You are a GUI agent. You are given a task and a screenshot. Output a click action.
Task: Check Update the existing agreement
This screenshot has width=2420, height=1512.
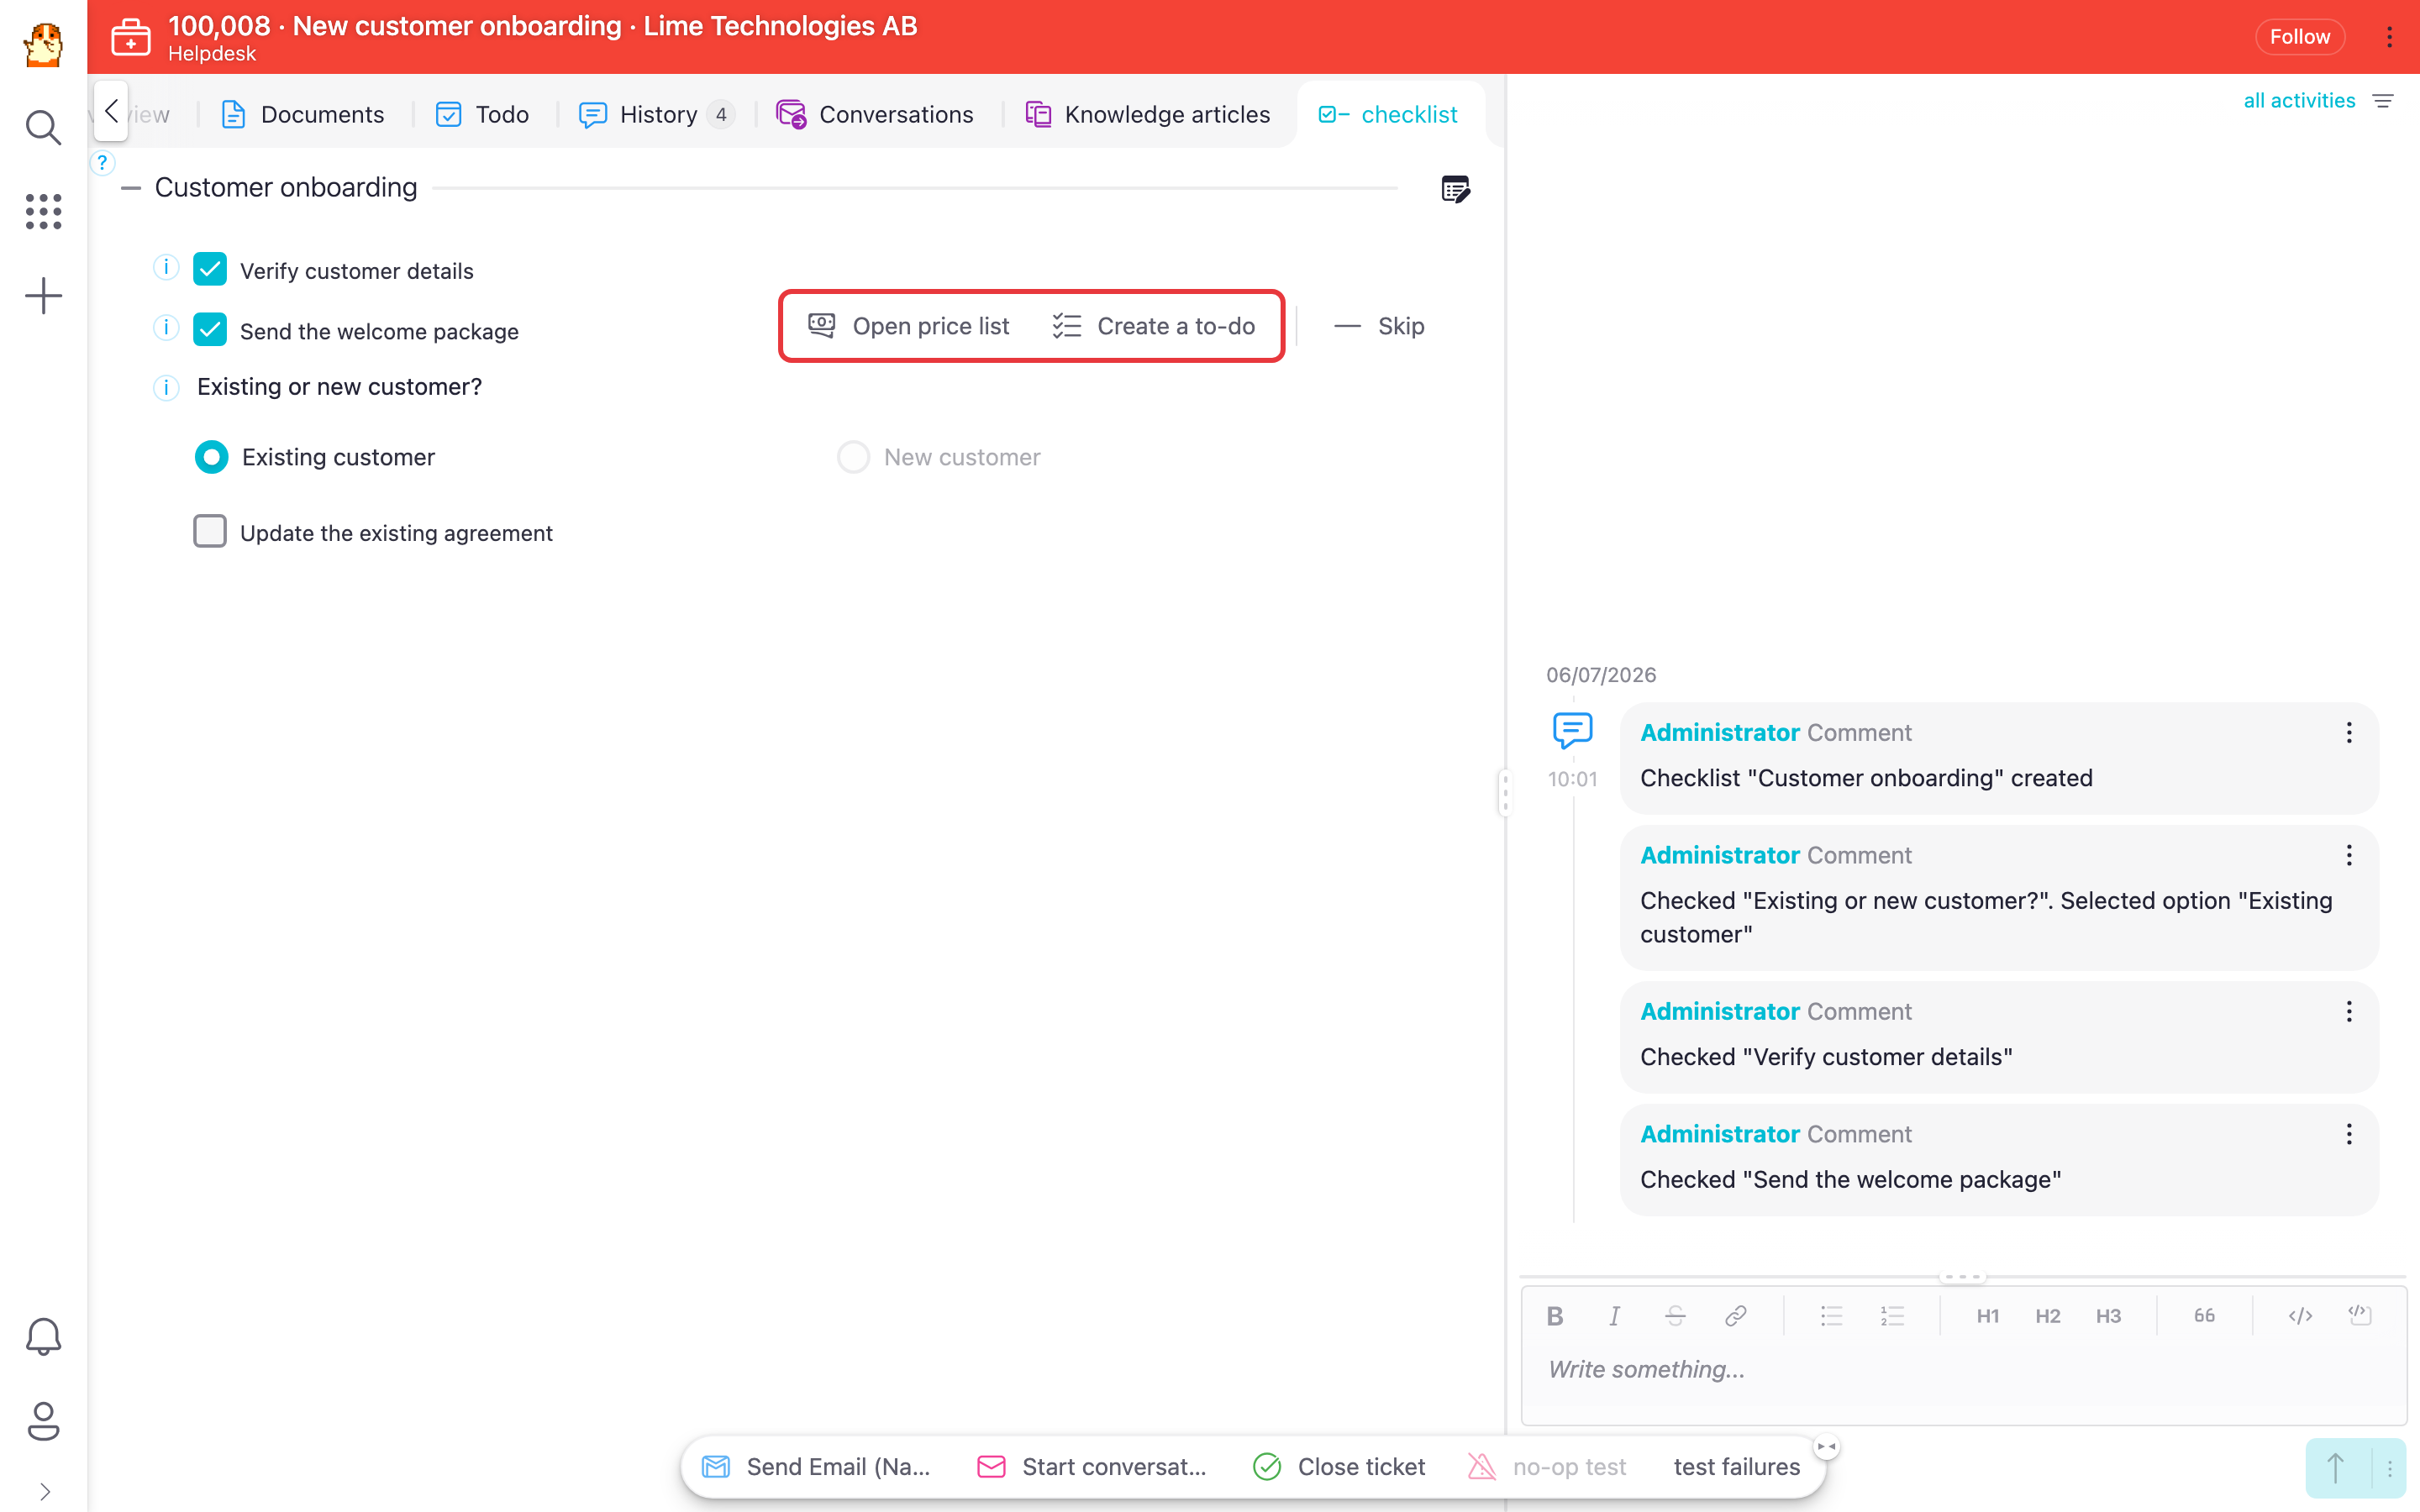tap(210, 531)
